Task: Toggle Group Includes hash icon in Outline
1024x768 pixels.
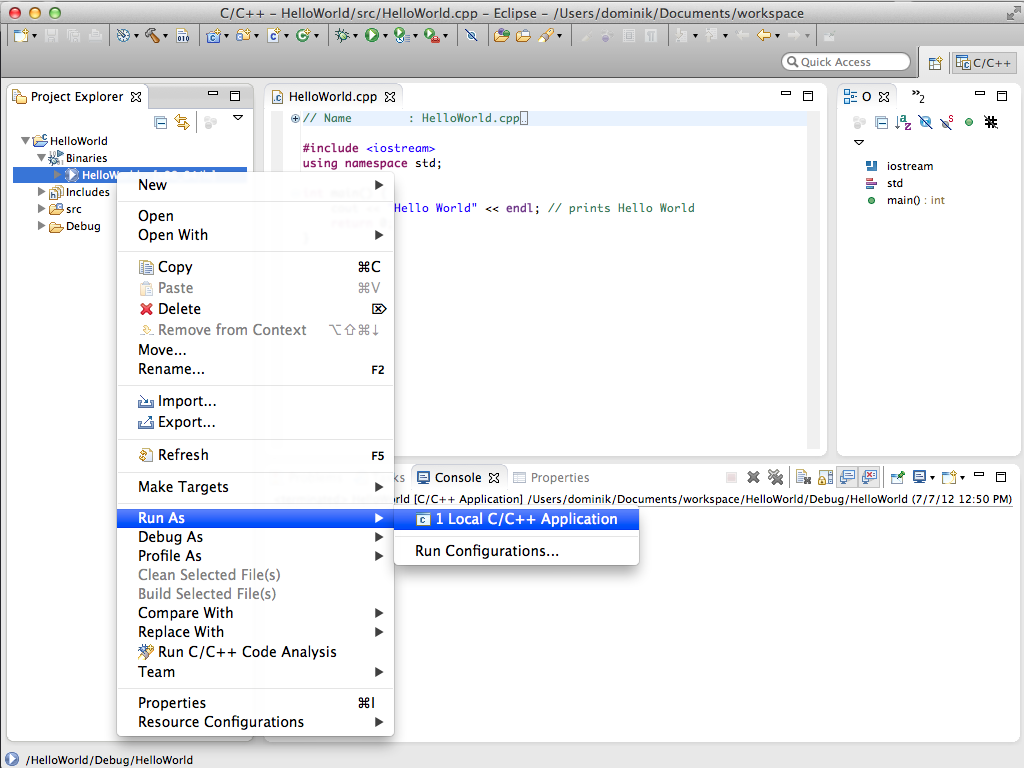Action: tap(991, 122)
